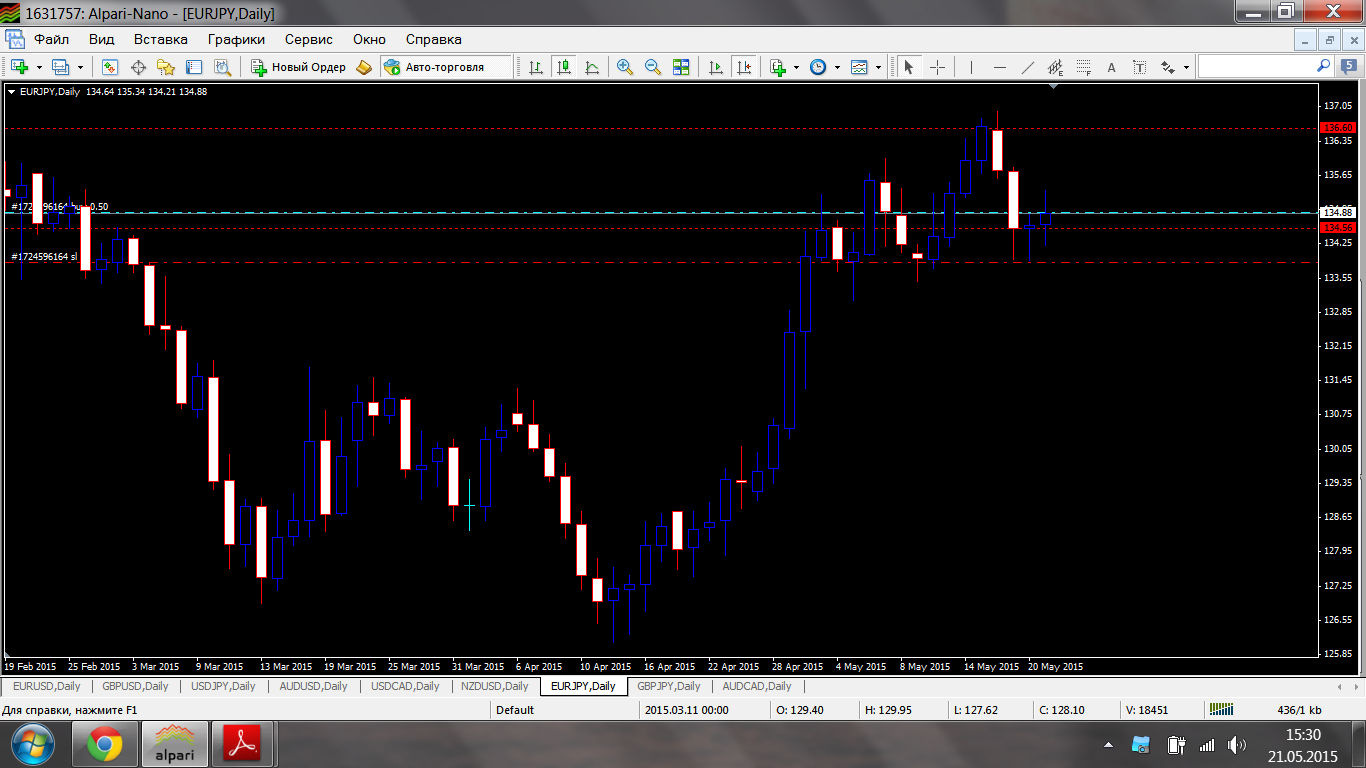This screenshot has height=768, width=1366.
Task: Open the Strategy Tester icon
Action: click(x=222, y=67)
